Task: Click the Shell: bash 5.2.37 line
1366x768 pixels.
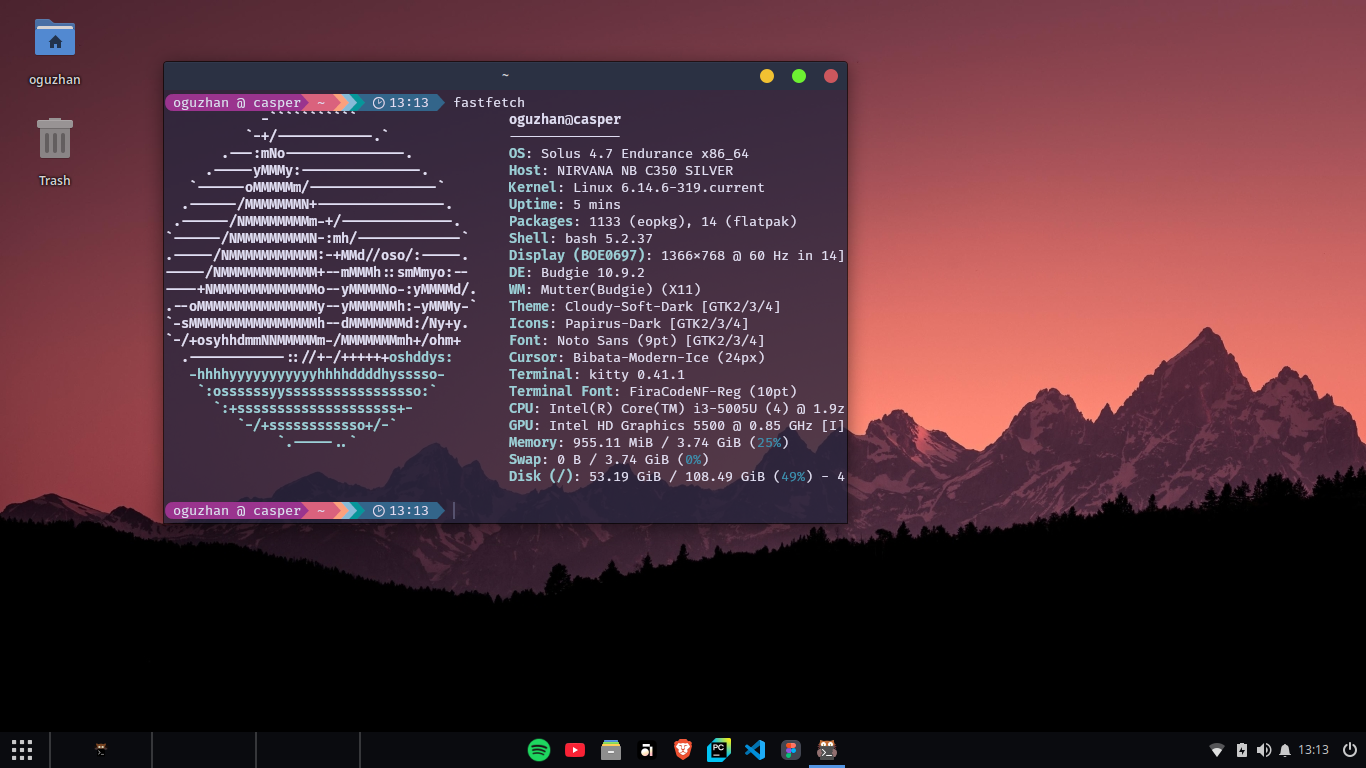Action: [580, 239]
